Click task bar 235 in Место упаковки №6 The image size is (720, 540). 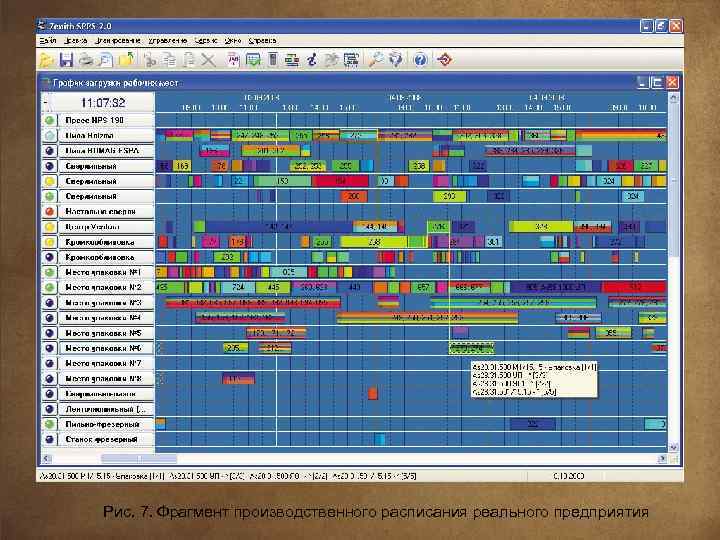coord(235,348)
